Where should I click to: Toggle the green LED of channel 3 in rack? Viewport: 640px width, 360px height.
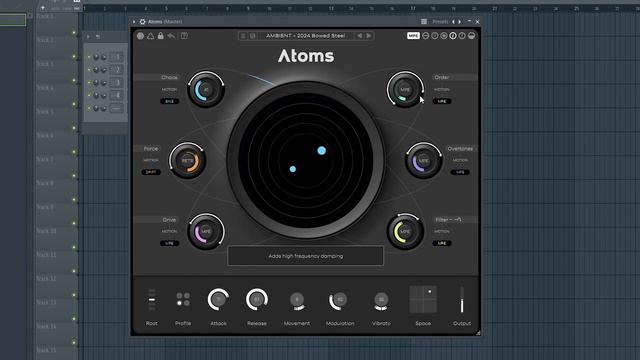pos(89,82)
